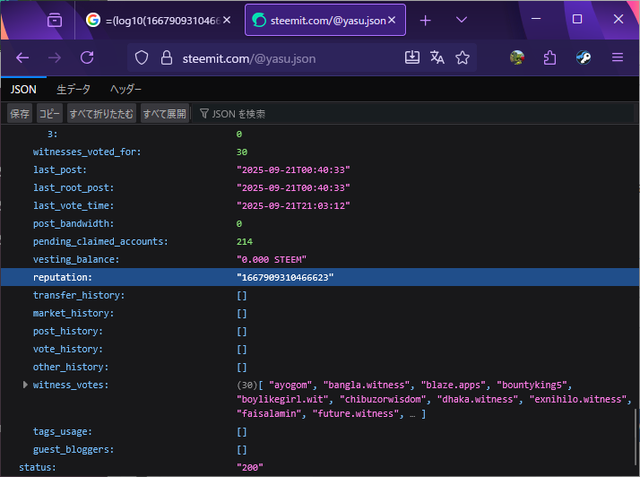This screenshot has height=477, width=640.
Task: Select the status value "200"
Action: click(250, 468)
